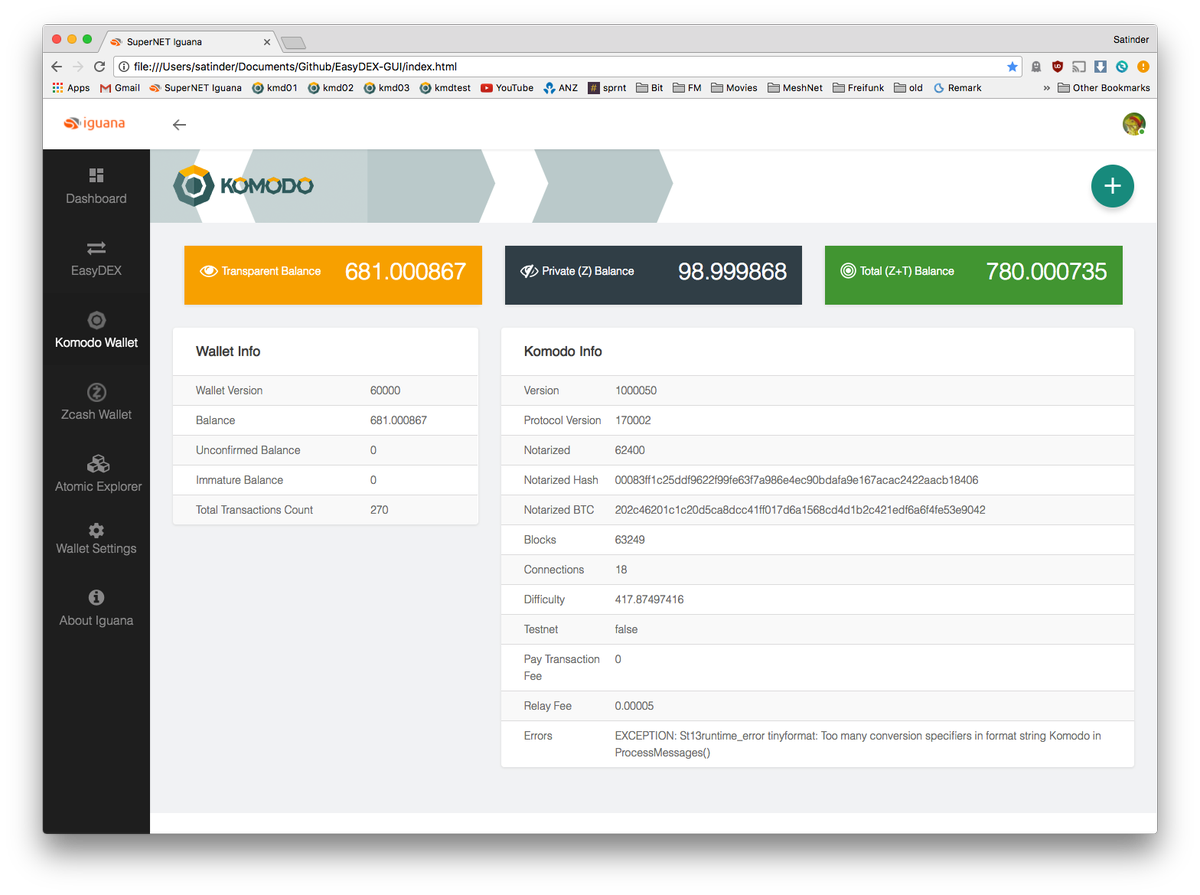
Task: Expand the Bit bookmarks folder
Action: point(650,88)
